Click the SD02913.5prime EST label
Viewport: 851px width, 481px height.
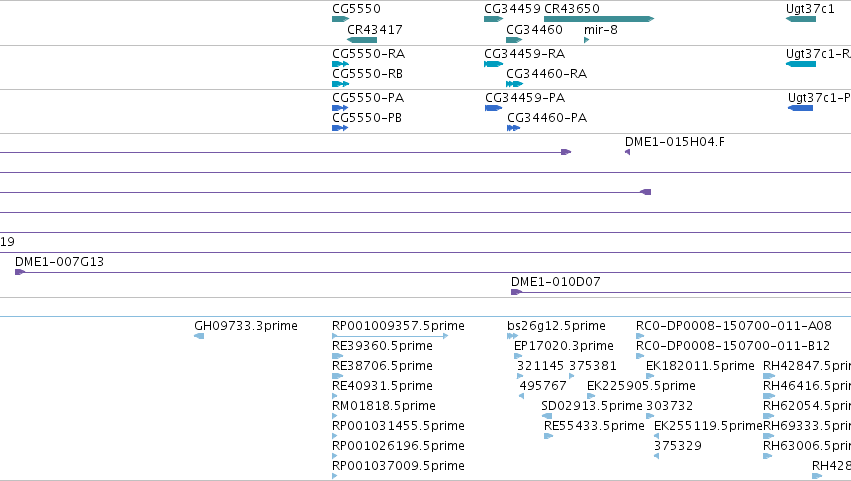click(x=592, y=406)
